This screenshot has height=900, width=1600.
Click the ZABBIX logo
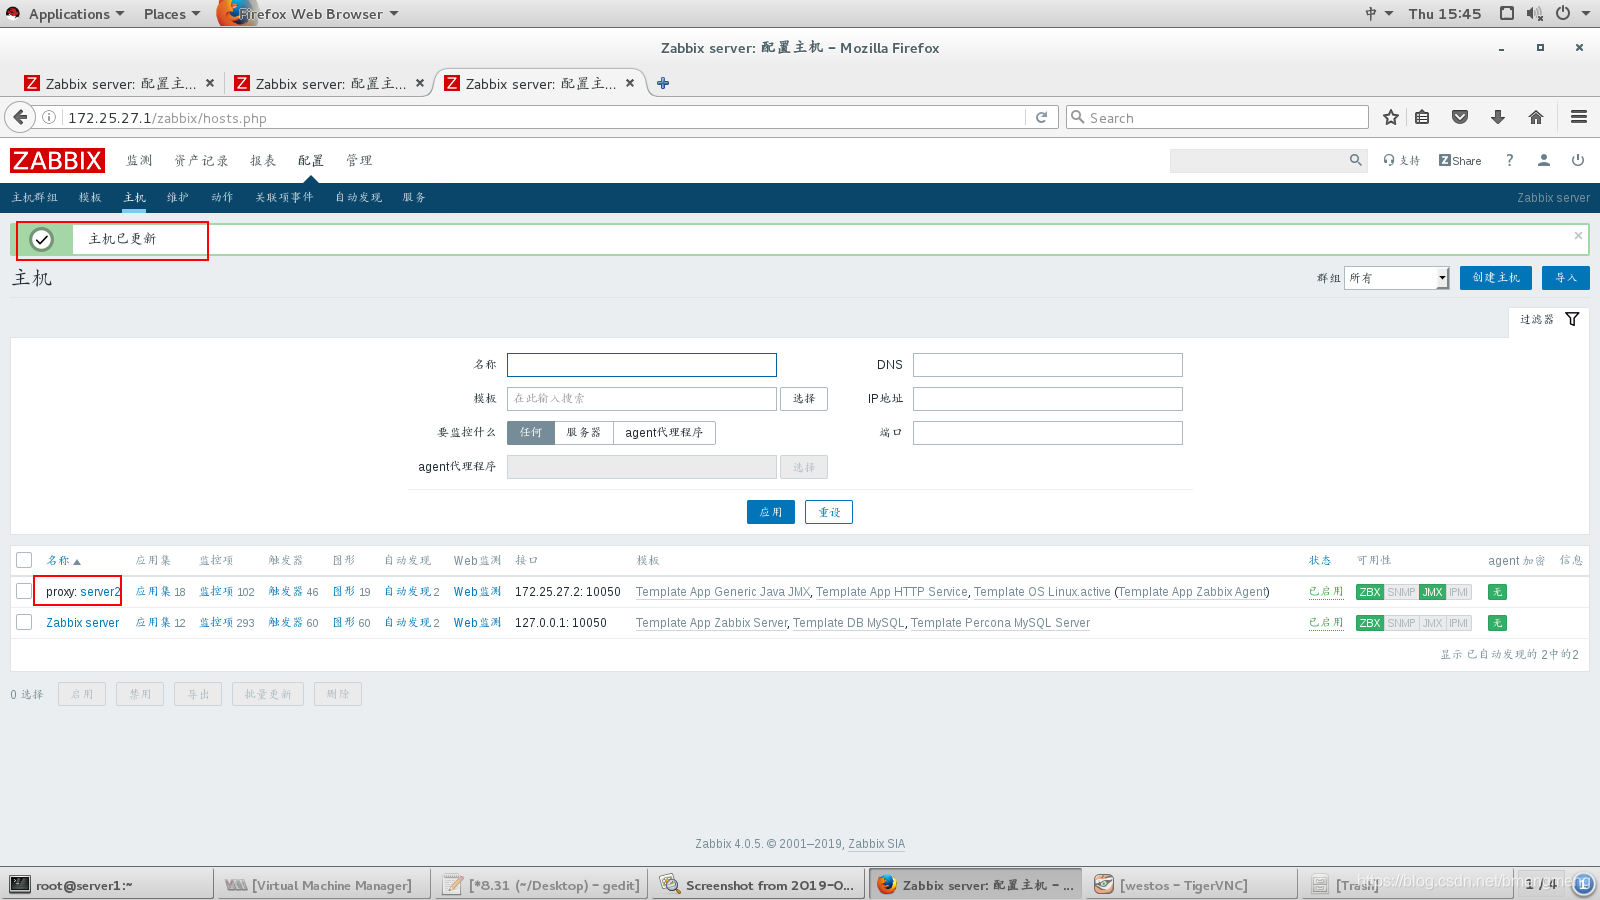[57, 160]
